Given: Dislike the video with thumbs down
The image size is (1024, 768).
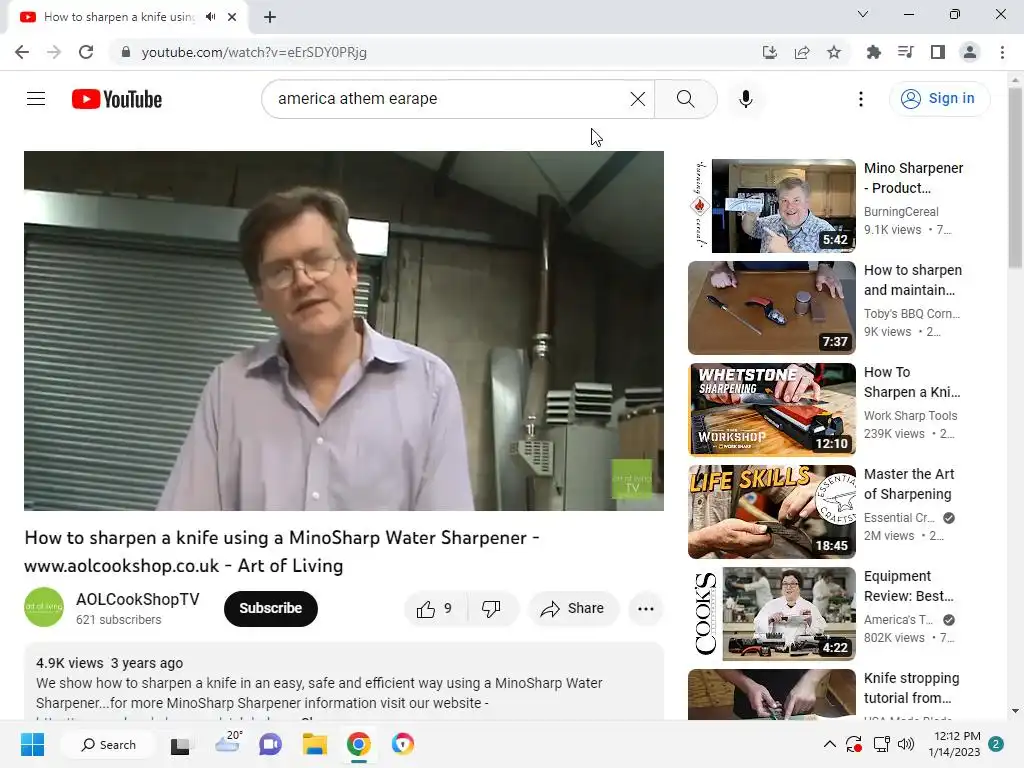Looking at the screenshot, I should (x=491, y=609).
